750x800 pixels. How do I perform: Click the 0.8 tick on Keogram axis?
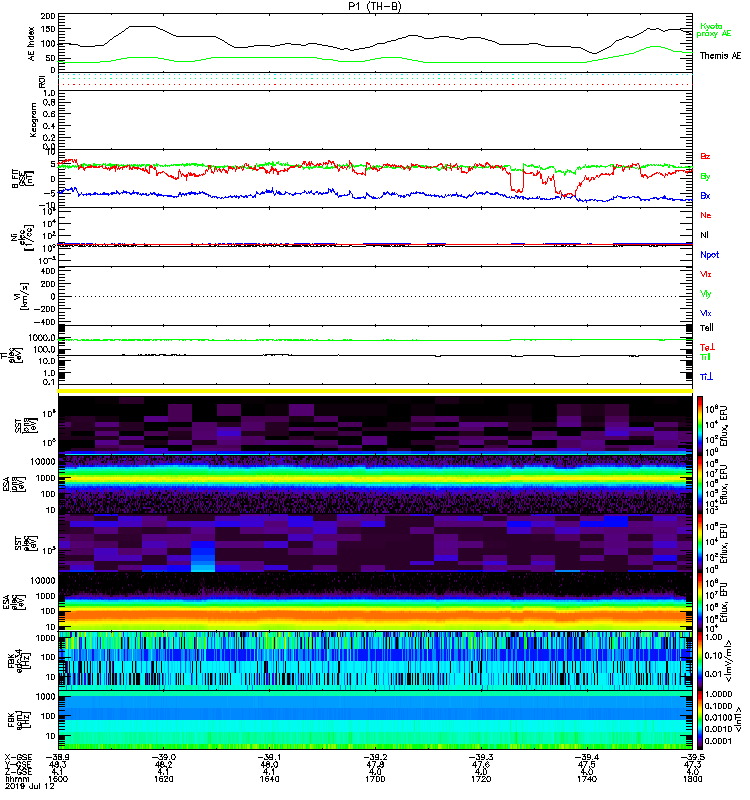click(49, 103)
